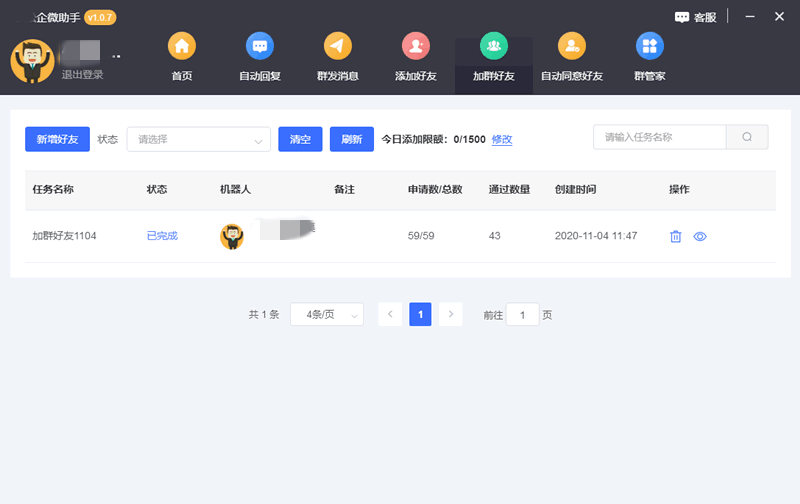Delete task 加群好友1104 with trash icon

[676, 236]
